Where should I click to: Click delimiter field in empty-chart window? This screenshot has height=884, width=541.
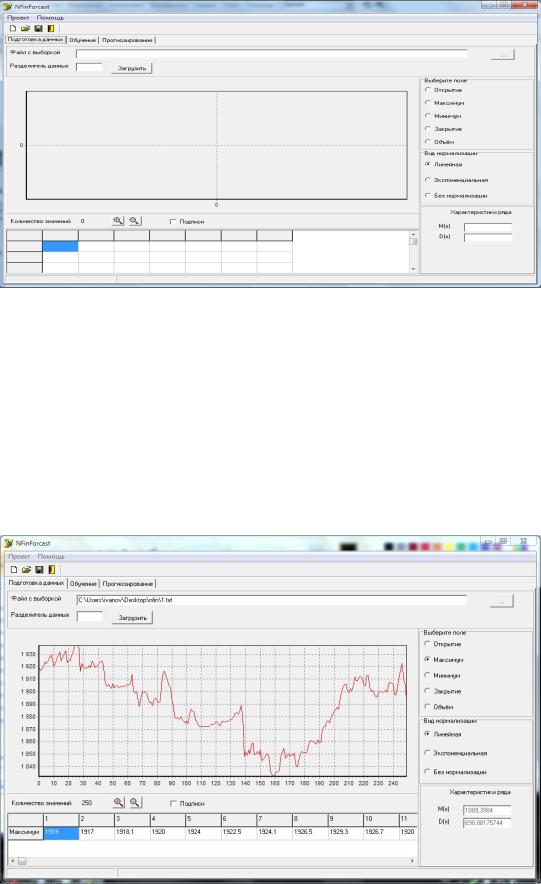click(x=89, y=67)
